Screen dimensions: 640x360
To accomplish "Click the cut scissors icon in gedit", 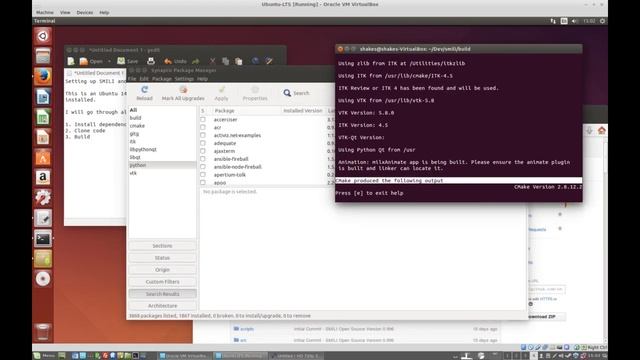I will pos(212,61).
